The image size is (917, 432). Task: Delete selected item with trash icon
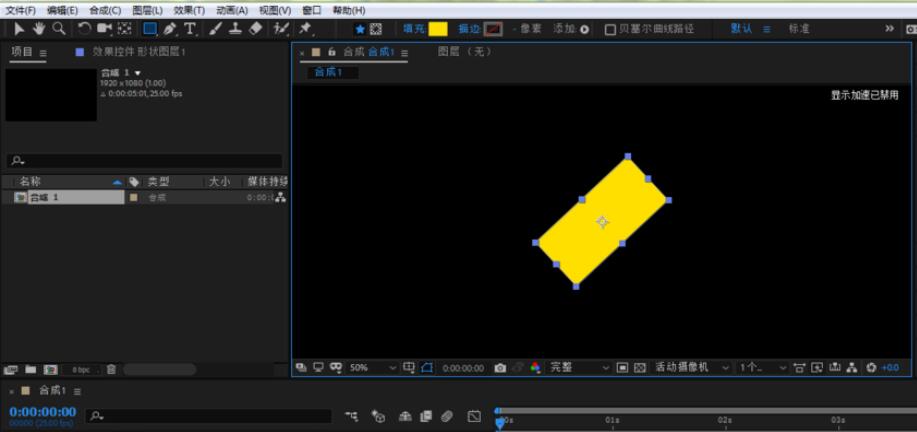click(x=111, y=369)
